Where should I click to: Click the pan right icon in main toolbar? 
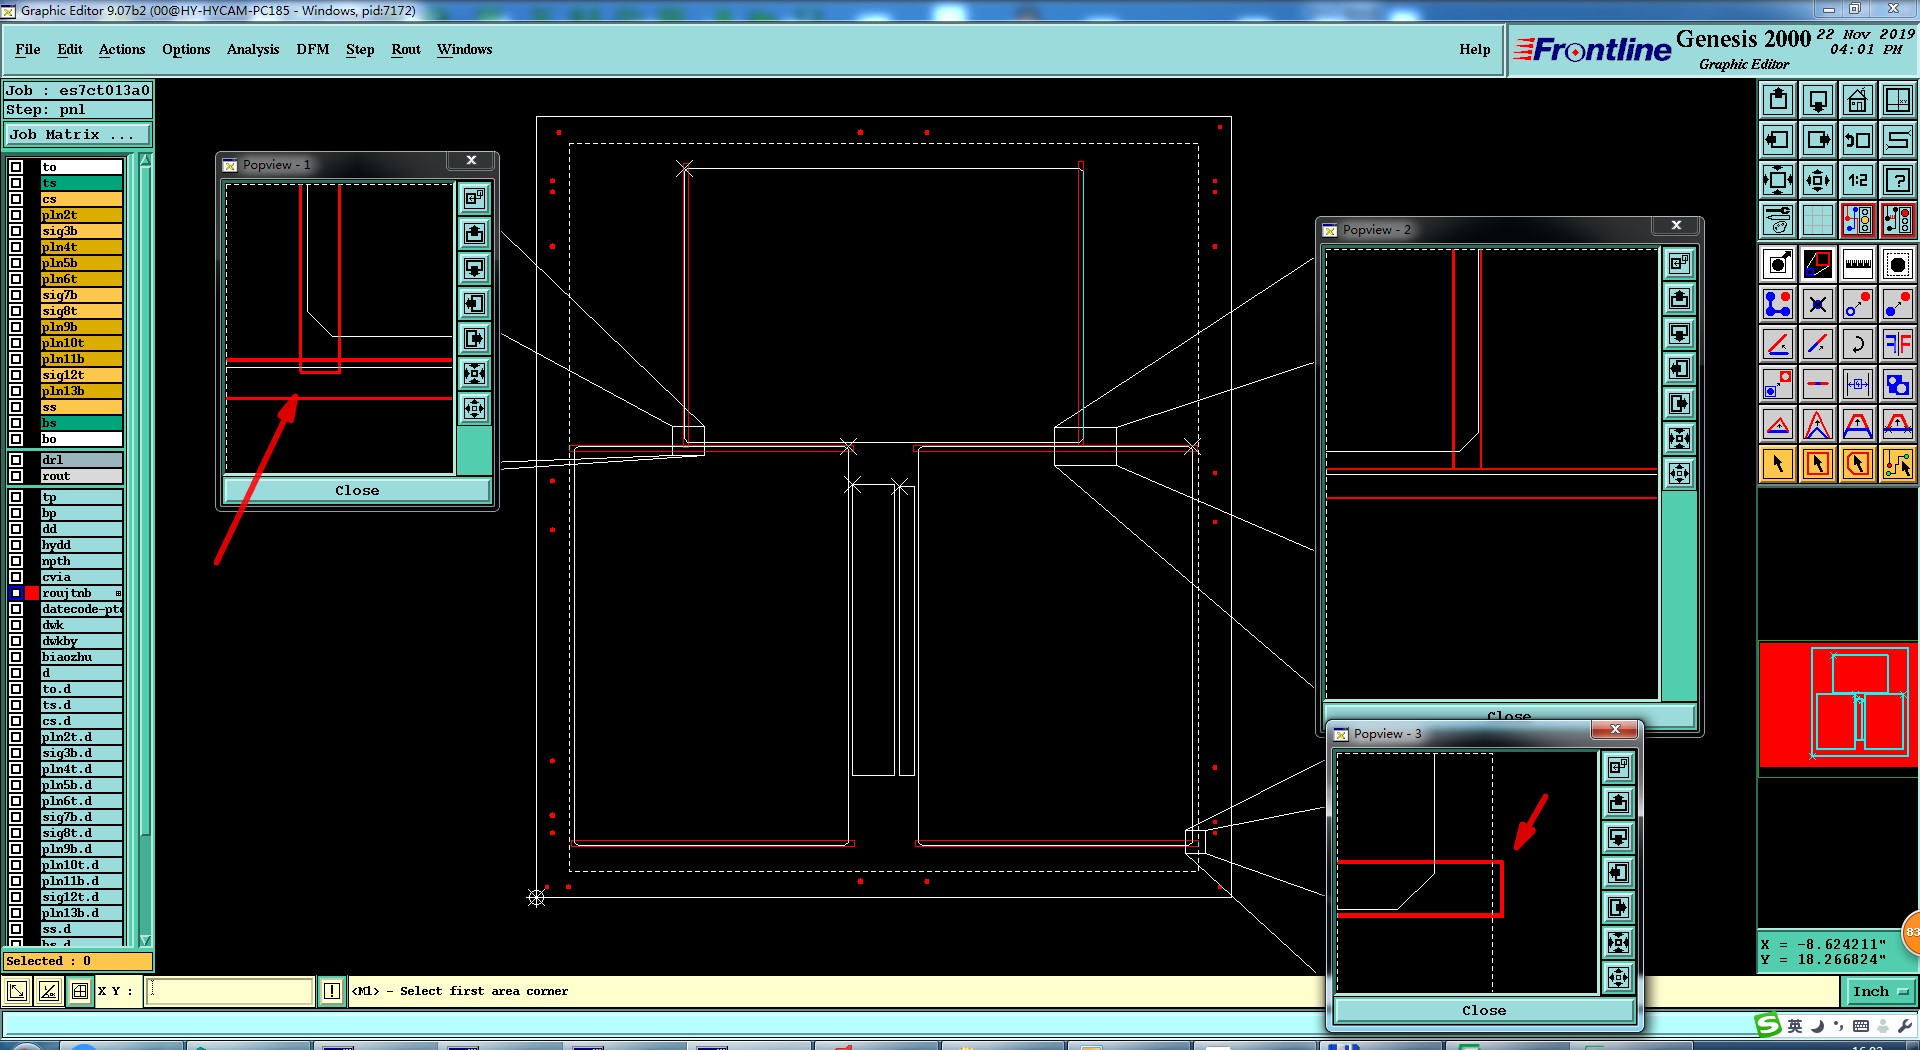coord(1818,140)
